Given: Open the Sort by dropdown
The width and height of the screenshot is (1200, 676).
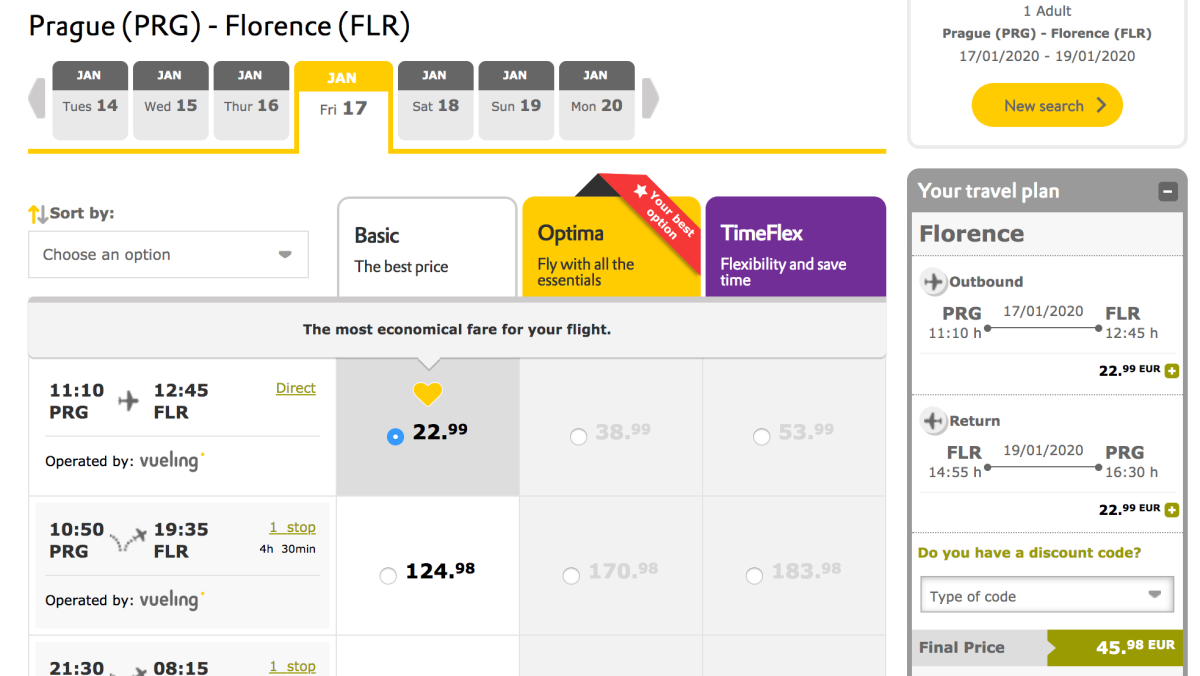Looking at the screenshot, I should pos(168,255).
